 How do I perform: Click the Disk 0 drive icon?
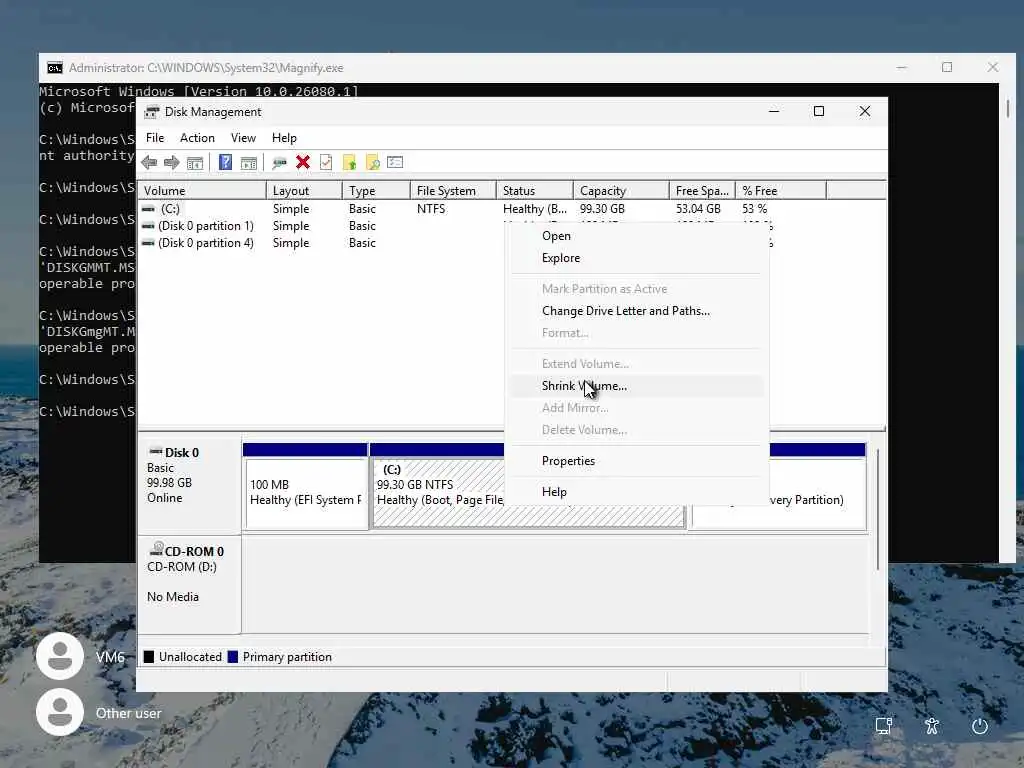(x=155, y=451)
